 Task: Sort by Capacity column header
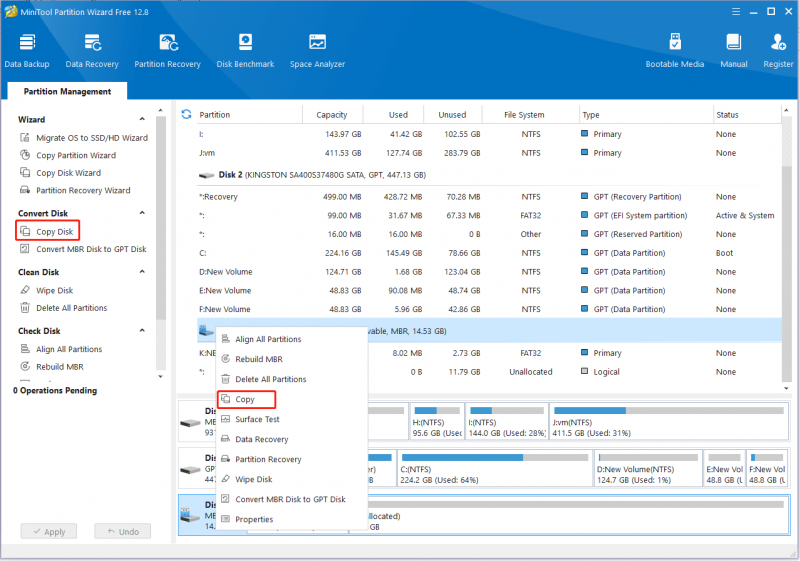(332, 115)
